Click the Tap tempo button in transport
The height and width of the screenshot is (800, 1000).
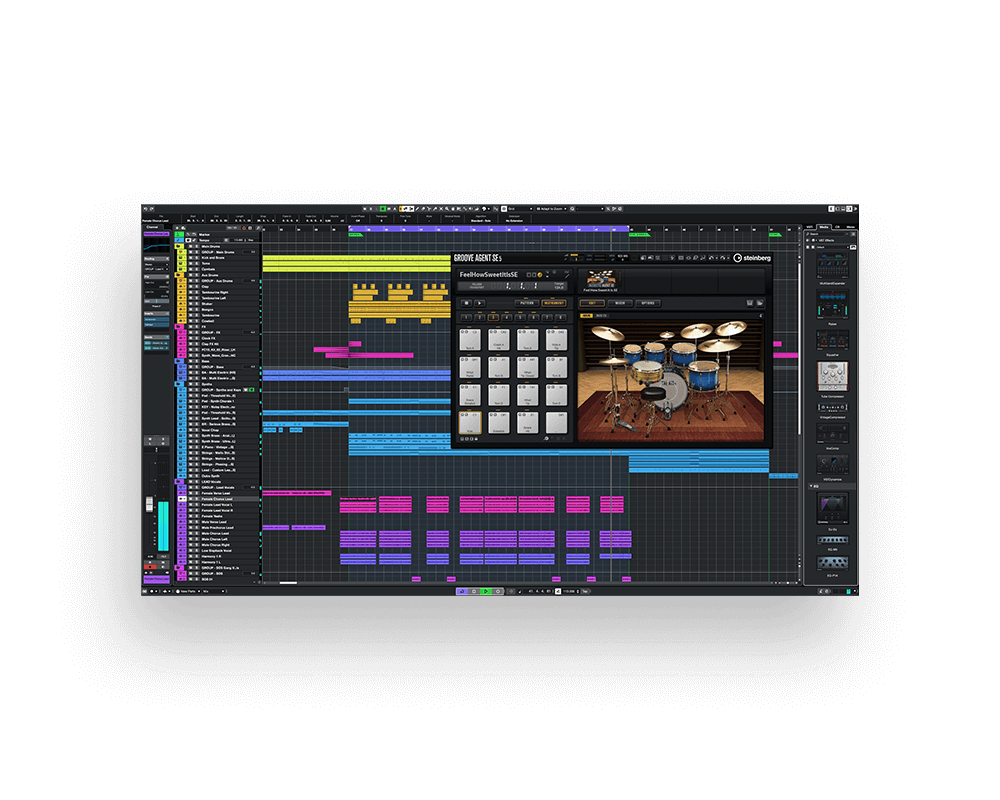coord(585,591)
